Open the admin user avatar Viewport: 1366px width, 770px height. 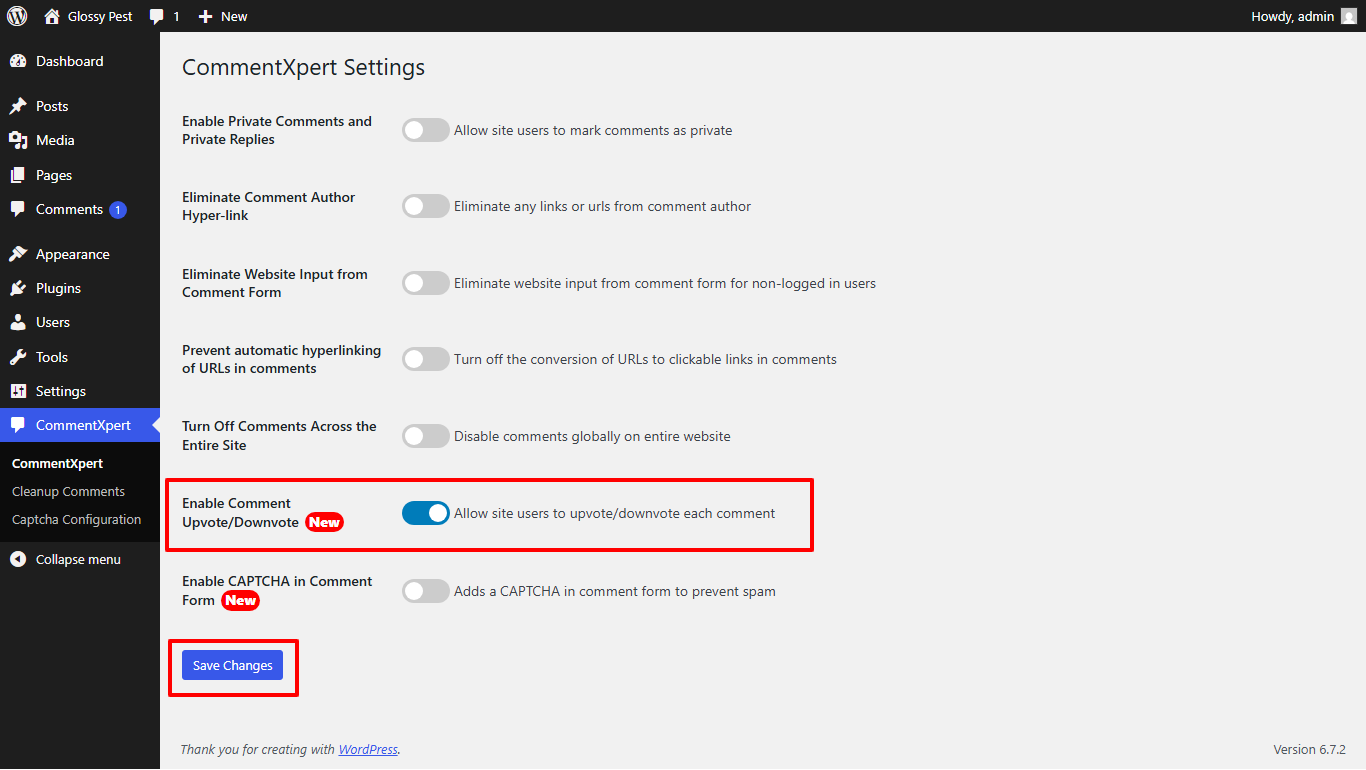pyautogui.click(x=1348, y=16)
